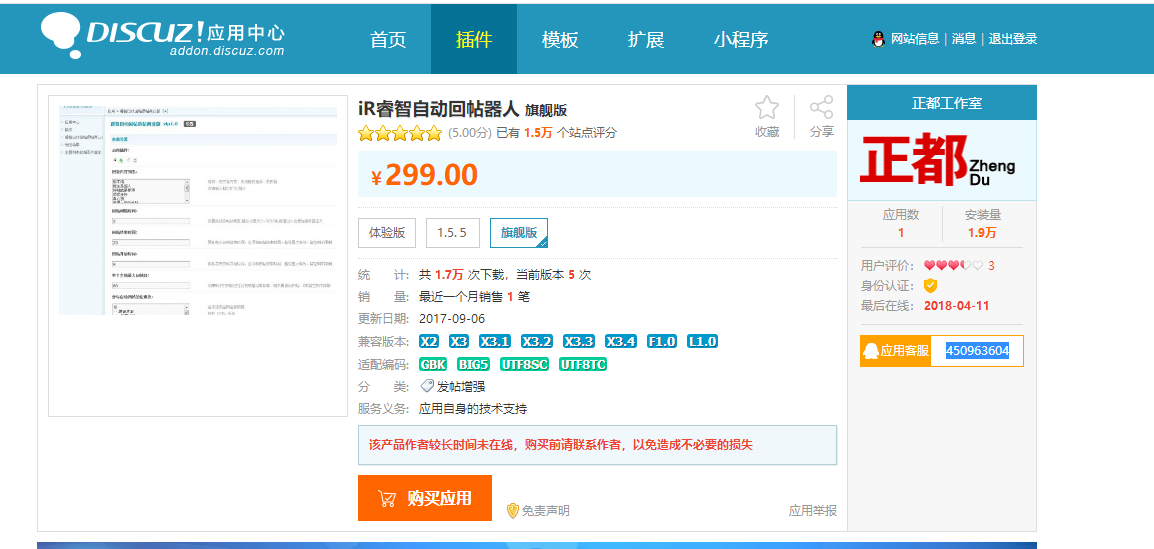1154x549 pixels.
Task: Click the 购买应用 purchase button
Action: [425, 498]
